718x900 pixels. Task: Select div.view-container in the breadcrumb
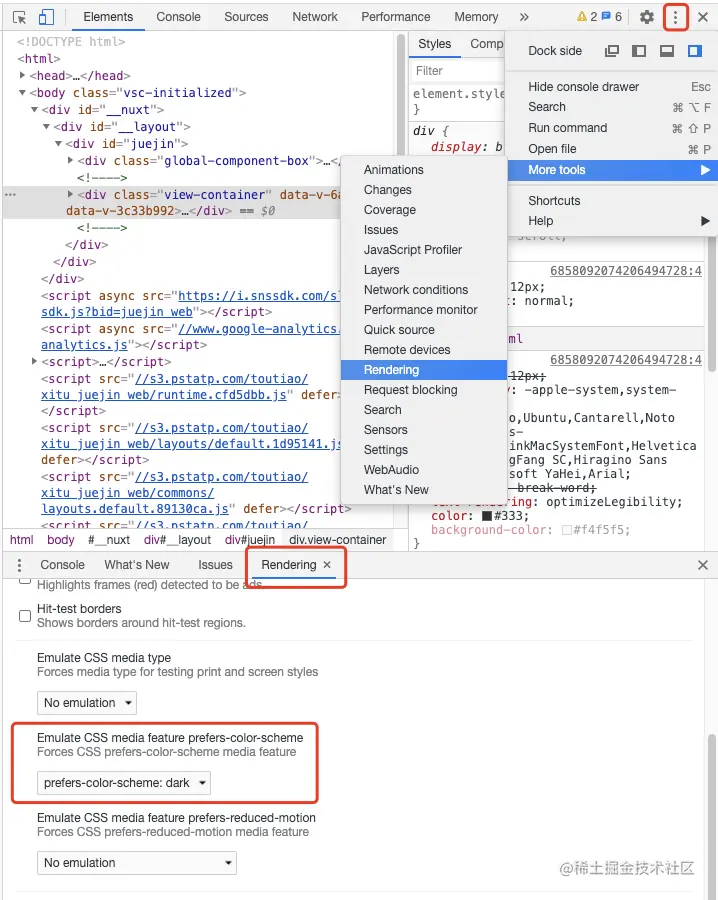coord(337,540)
